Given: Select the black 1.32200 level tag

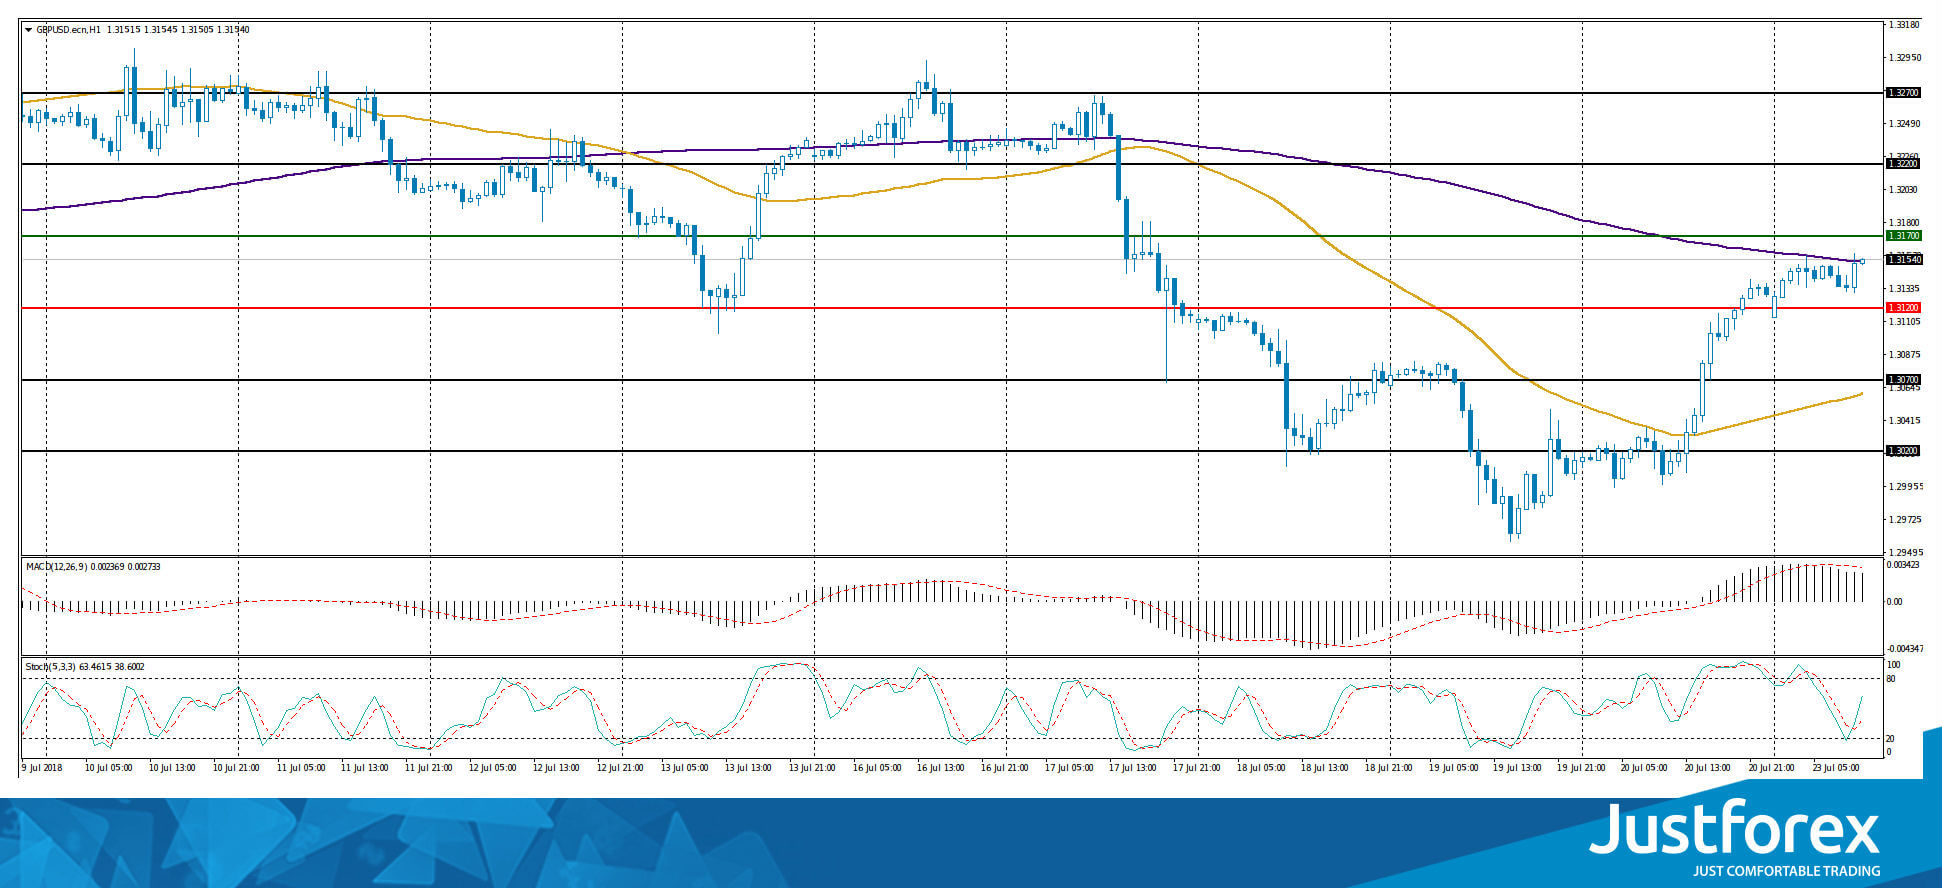Looking at the screenshot, I should pyautogui.click(x=1903, y=164).
